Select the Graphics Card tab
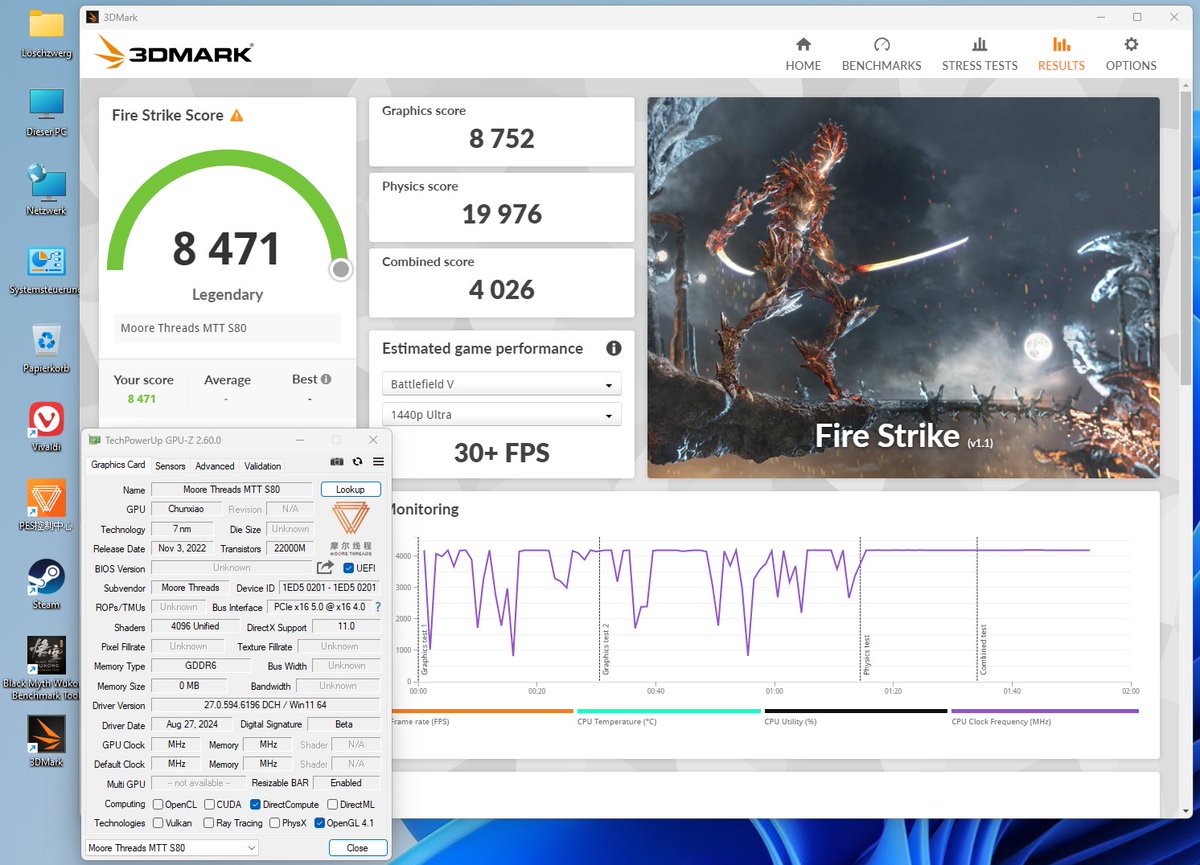The height and width of the screenshot is (865, 1200). [118, 465]
